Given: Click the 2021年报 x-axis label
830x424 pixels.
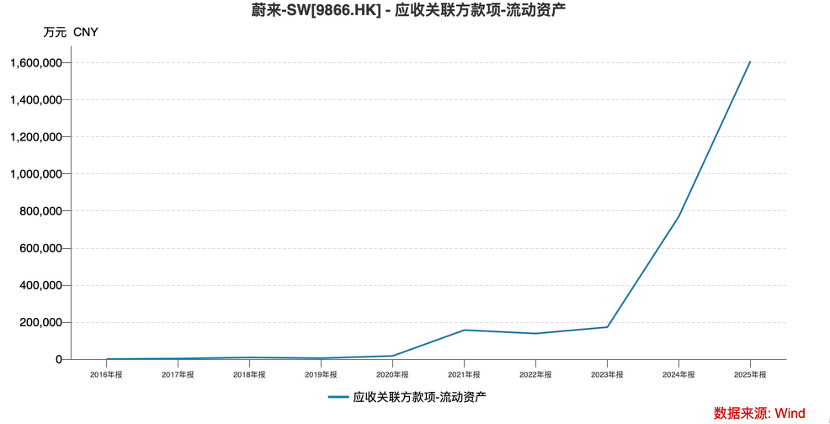Looking at the screenshot, I should pyautogui.click(x=464, y=374).
